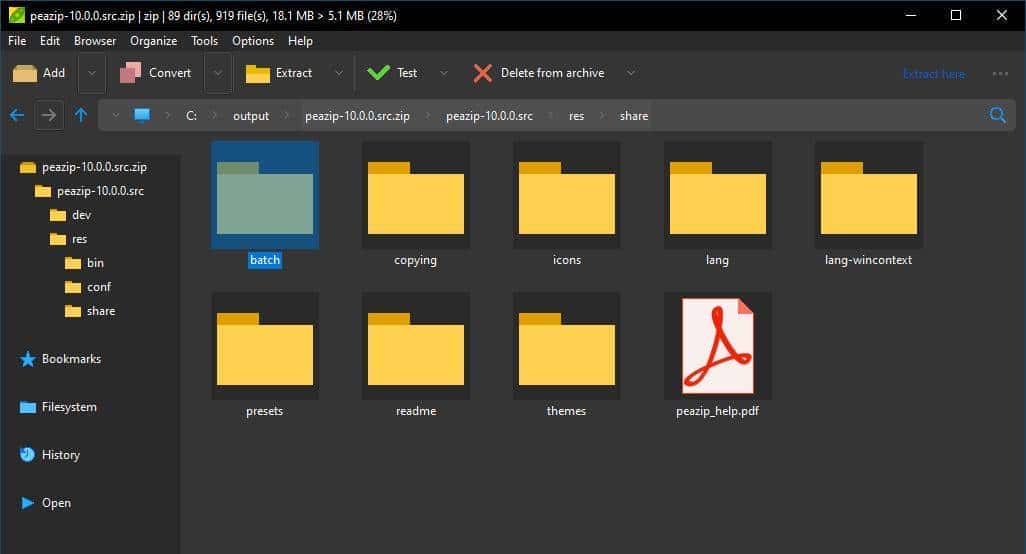Image resolution: width=1026 pixels, height=554 pixels.
Task: Click the Extract here link
Action: click(933, 73)
